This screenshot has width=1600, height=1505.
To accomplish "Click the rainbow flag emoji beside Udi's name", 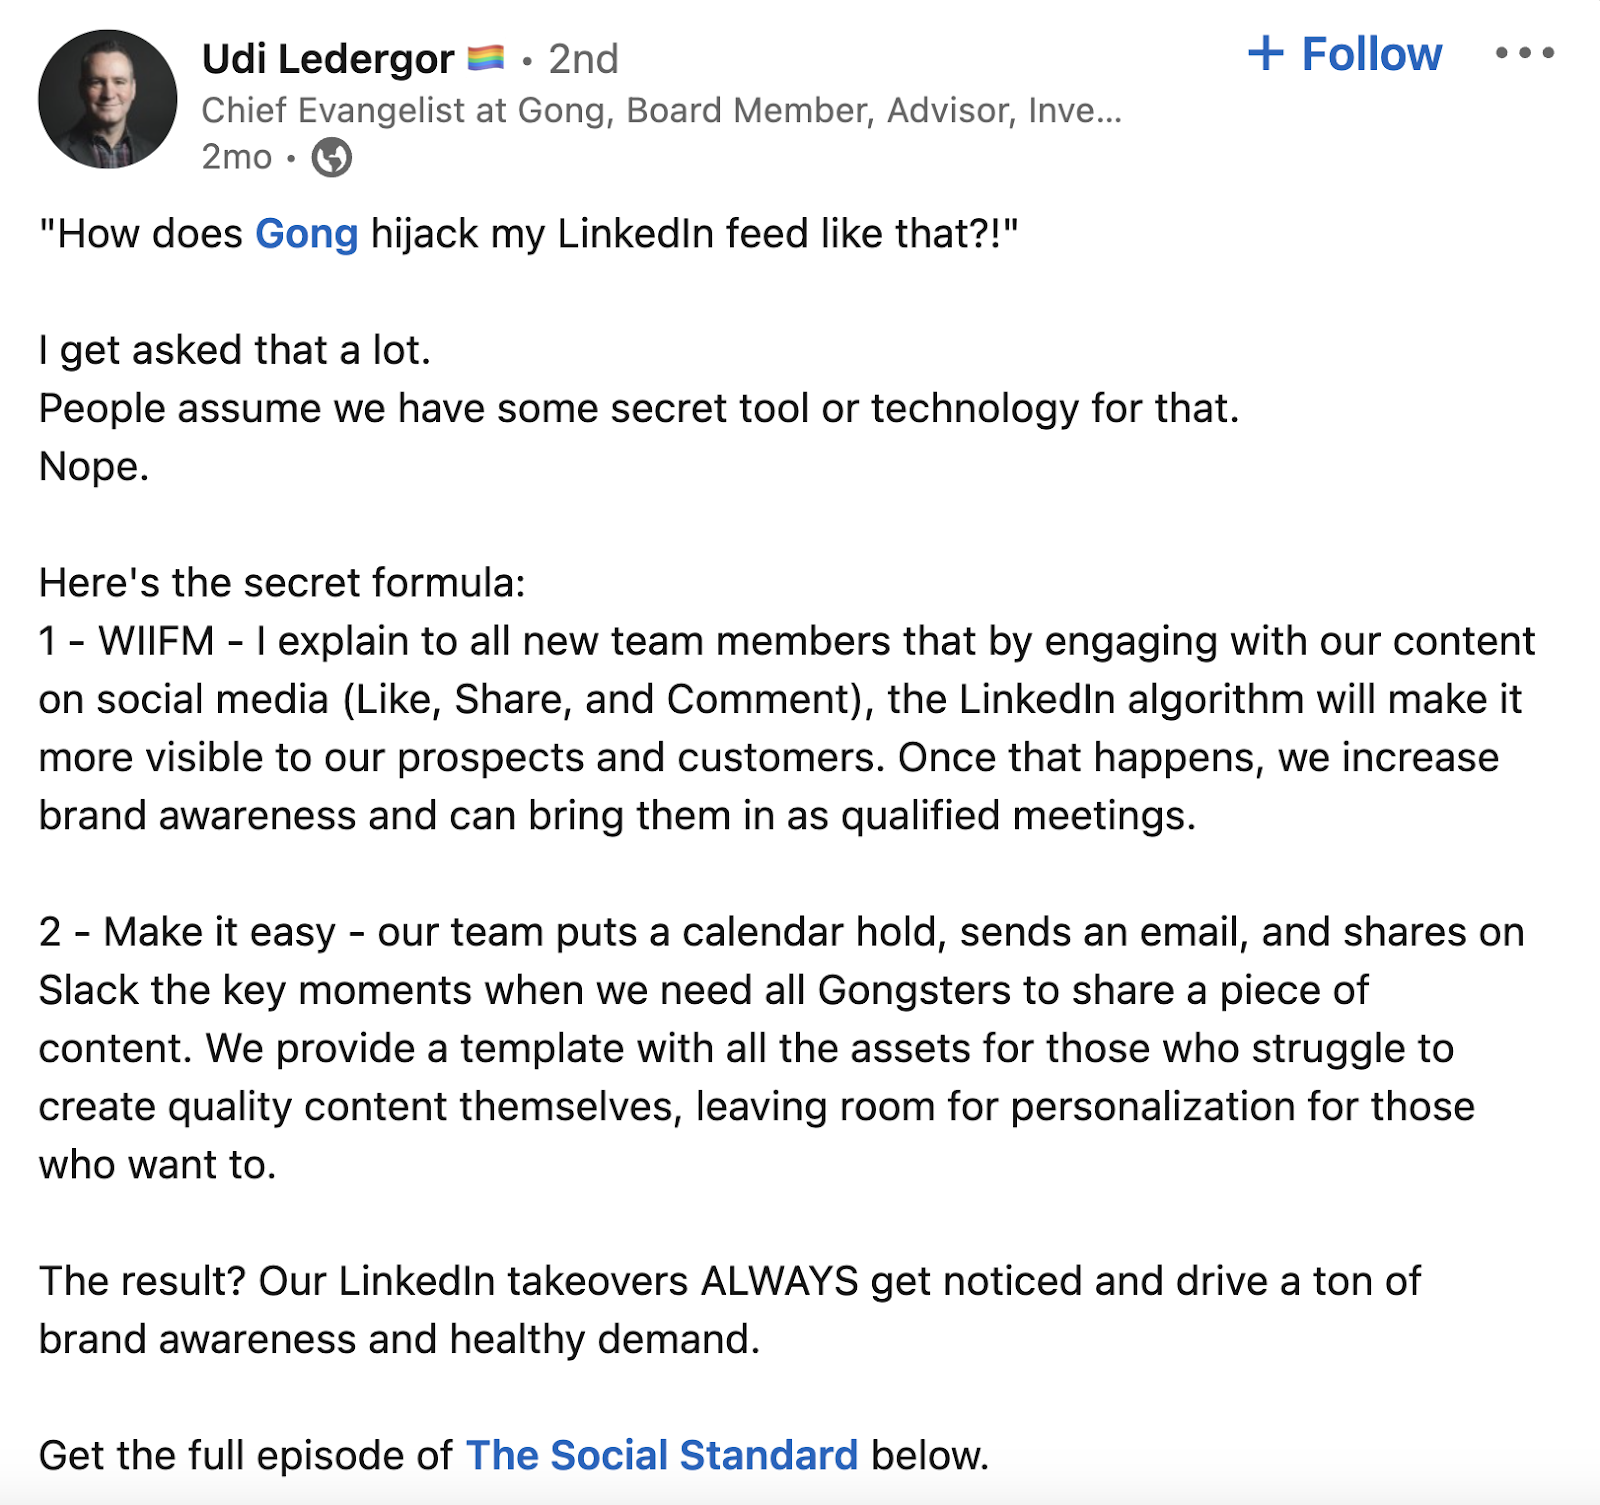I will pyautogui.click(x=487, y=58).
